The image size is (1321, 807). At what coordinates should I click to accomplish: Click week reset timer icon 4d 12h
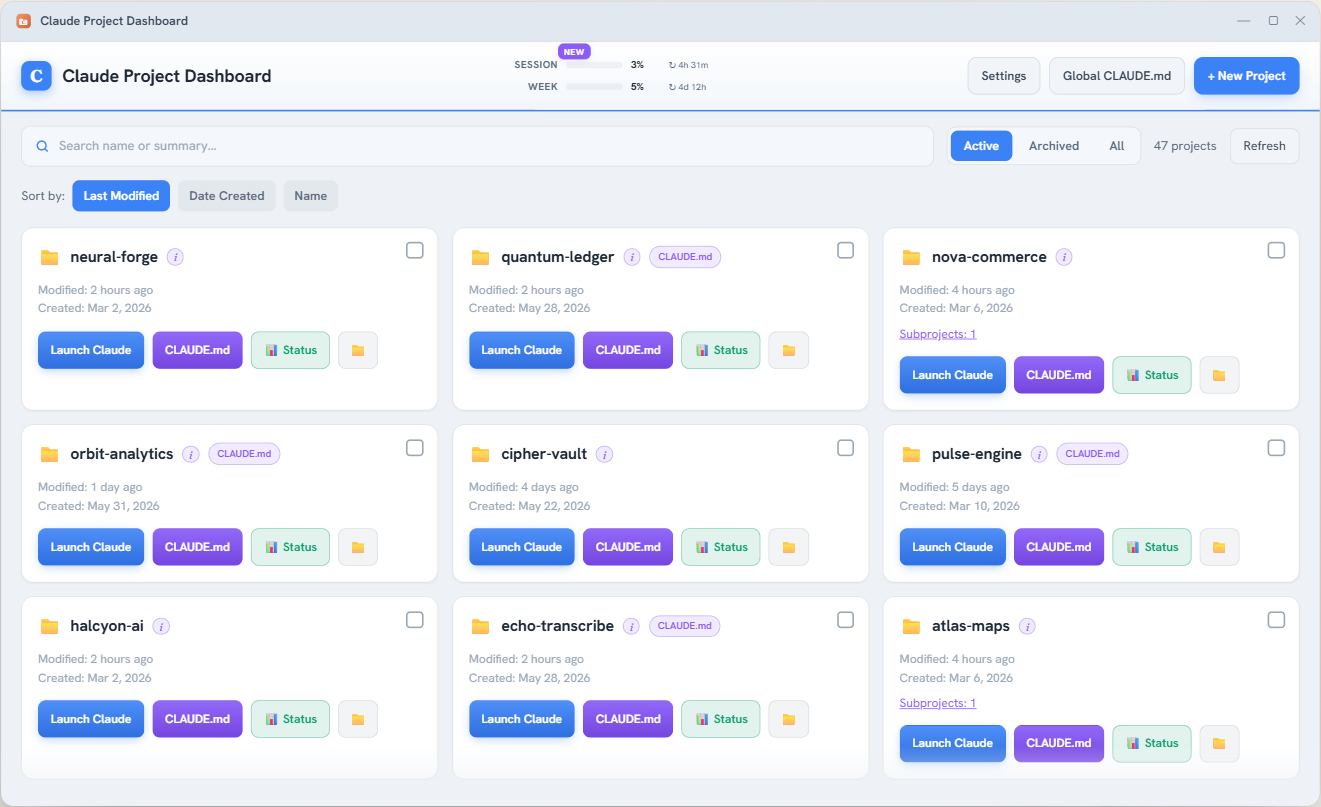(673, 87)
